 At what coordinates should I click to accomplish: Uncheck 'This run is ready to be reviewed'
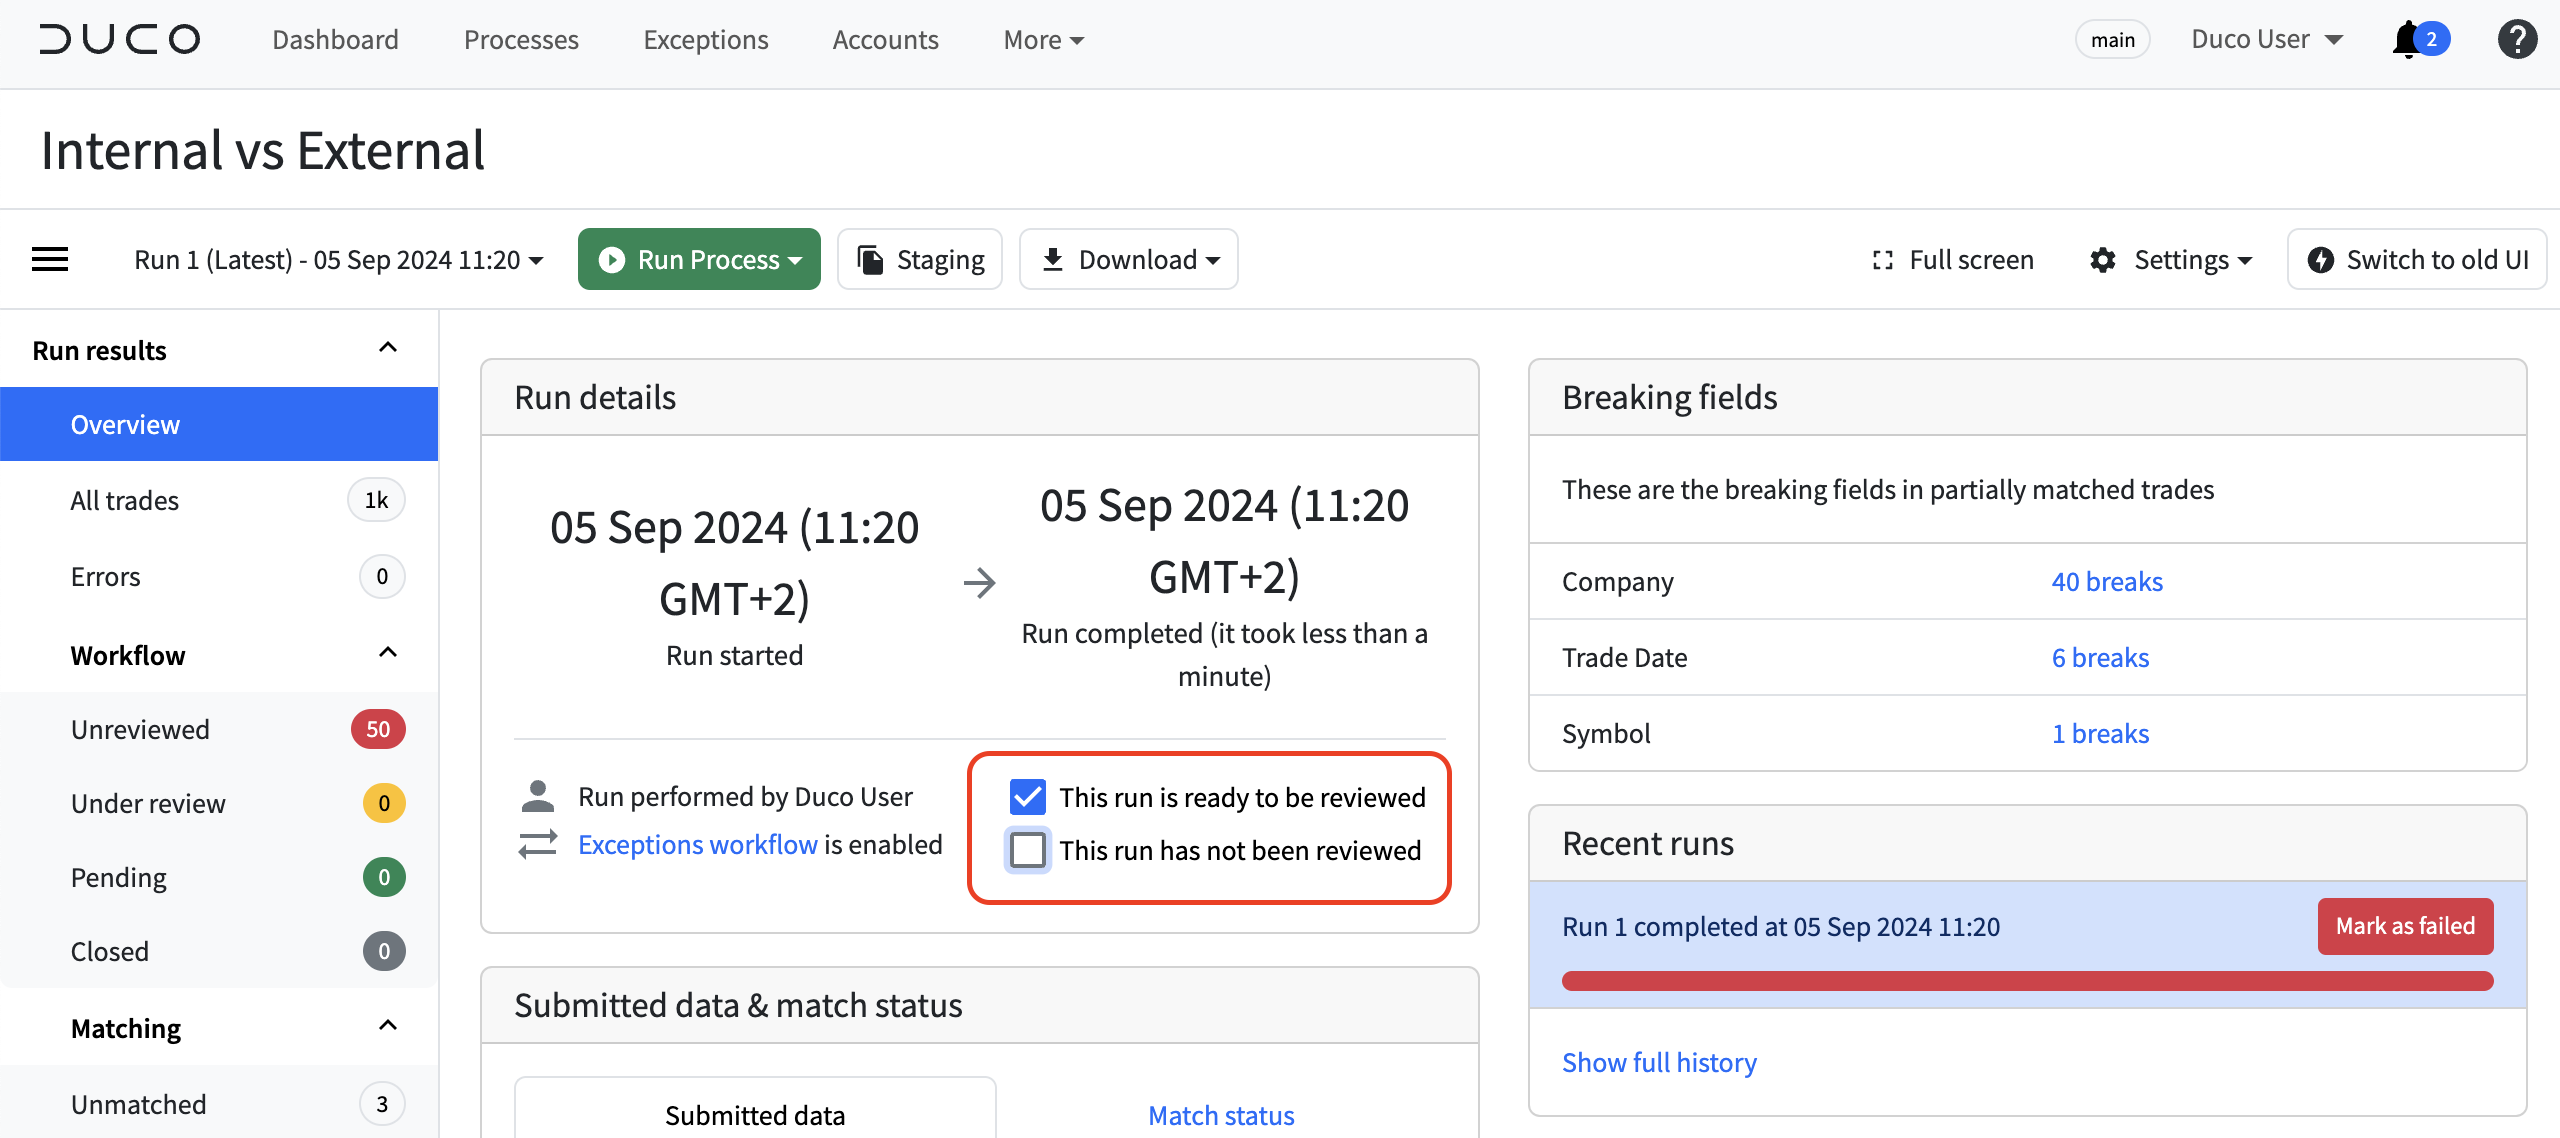coord(1028,797)
